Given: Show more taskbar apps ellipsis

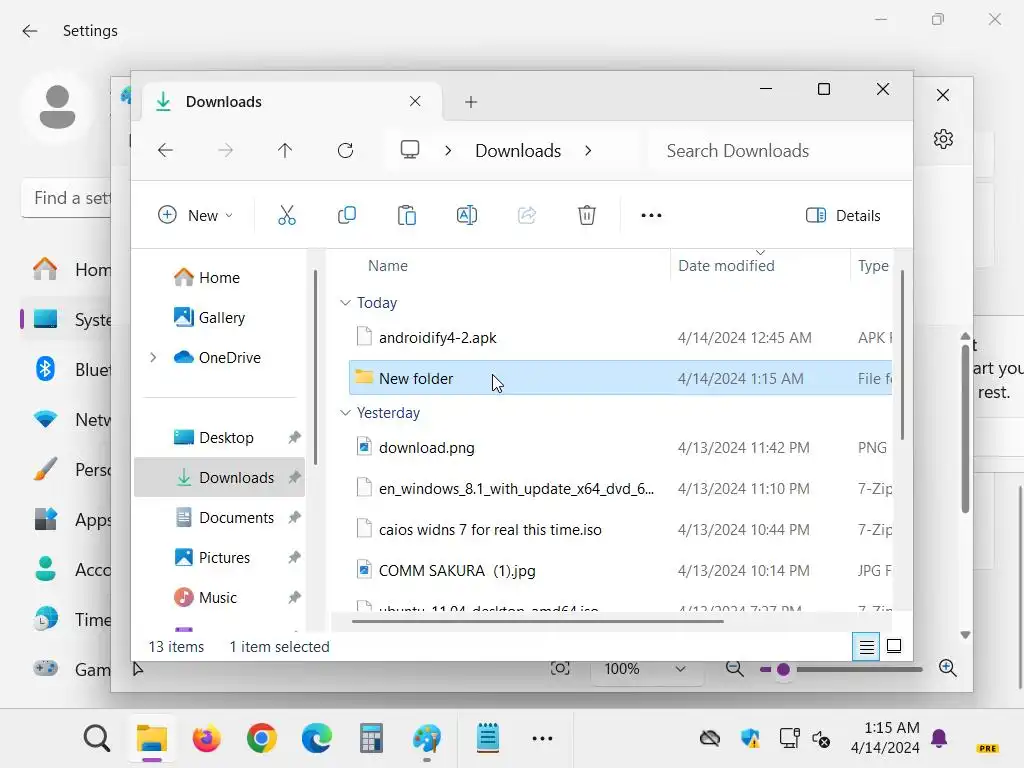Looking at the screenshot, I should pyautogui.click(x=543, y=739).
